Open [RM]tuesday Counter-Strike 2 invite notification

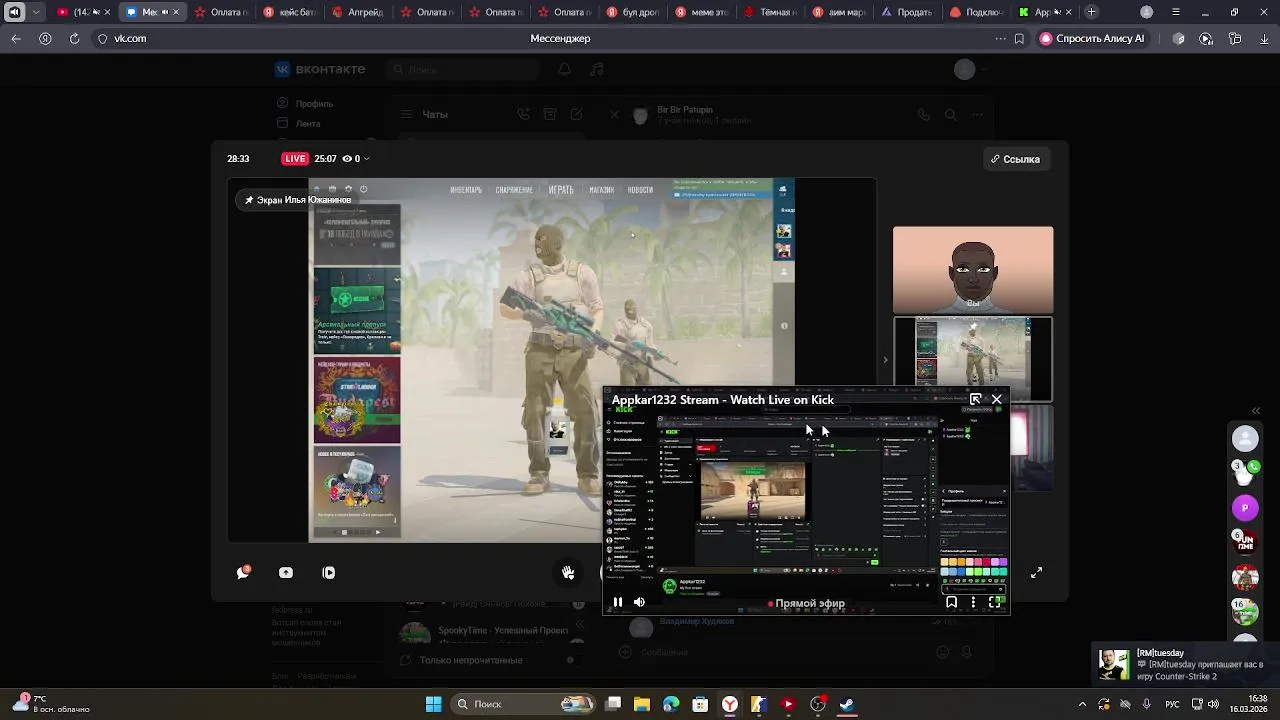point(1183,664)
